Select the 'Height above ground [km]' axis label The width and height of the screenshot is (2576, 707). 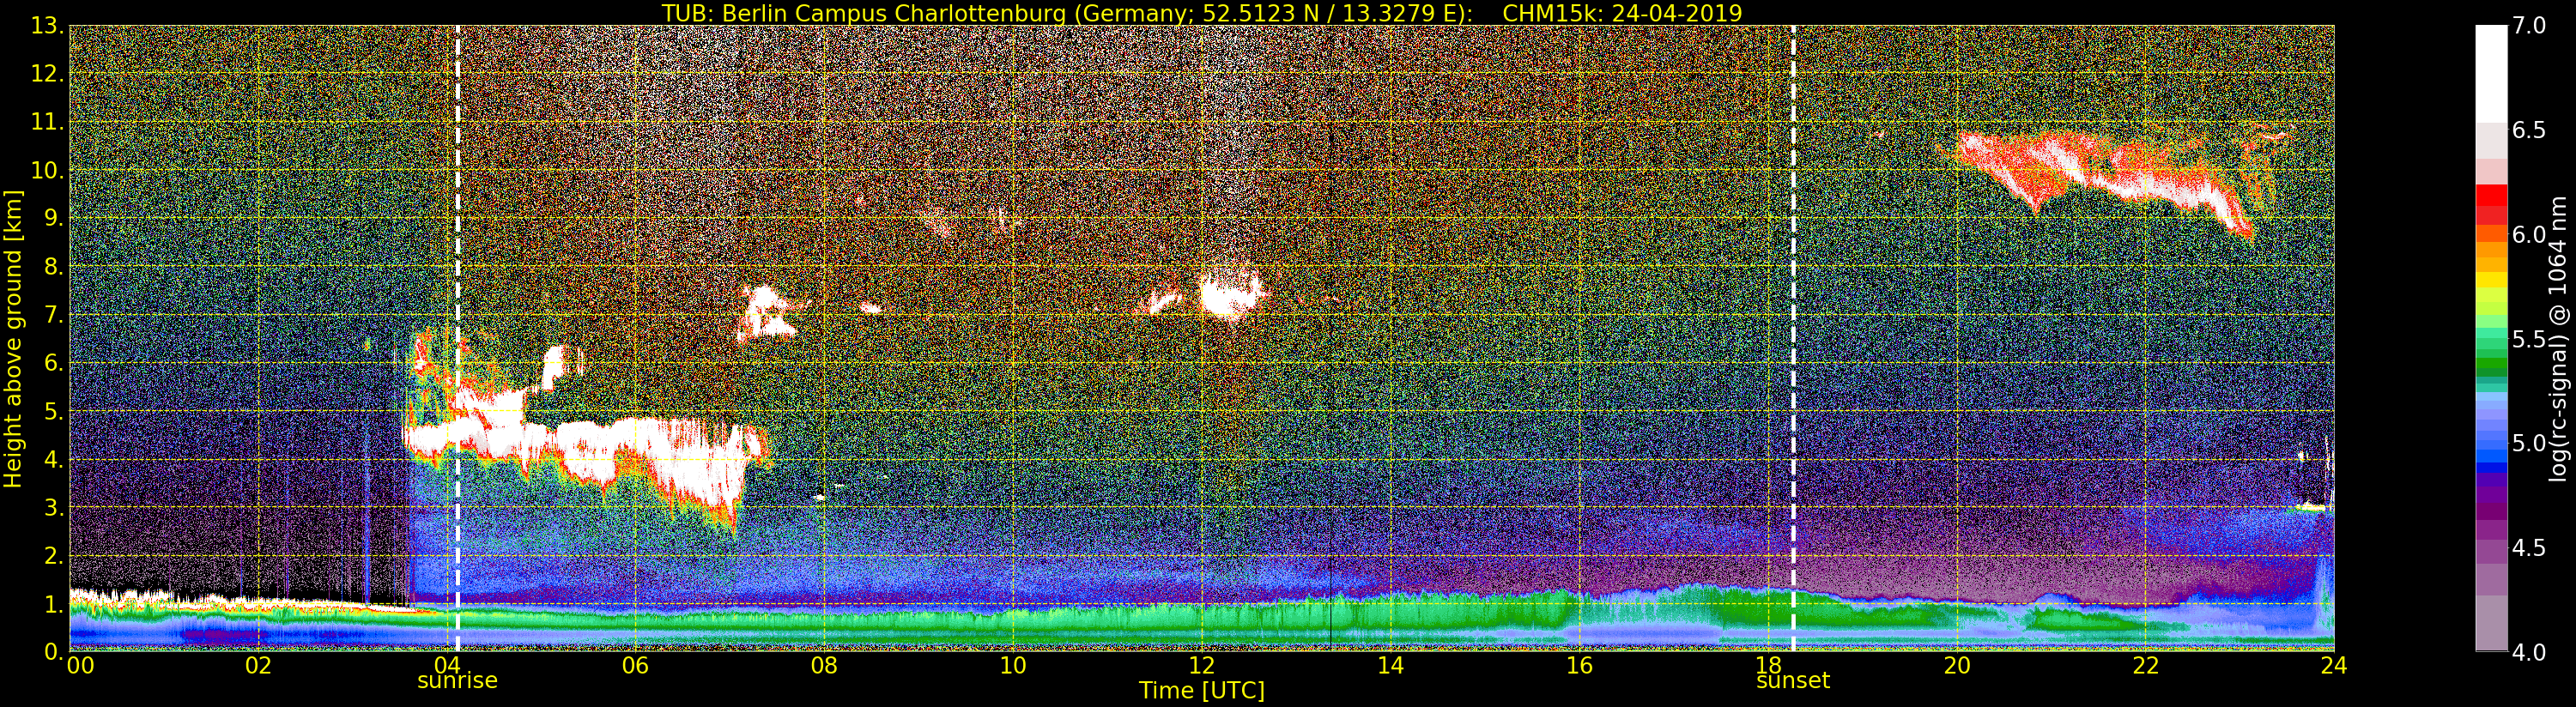pos(13,339)
